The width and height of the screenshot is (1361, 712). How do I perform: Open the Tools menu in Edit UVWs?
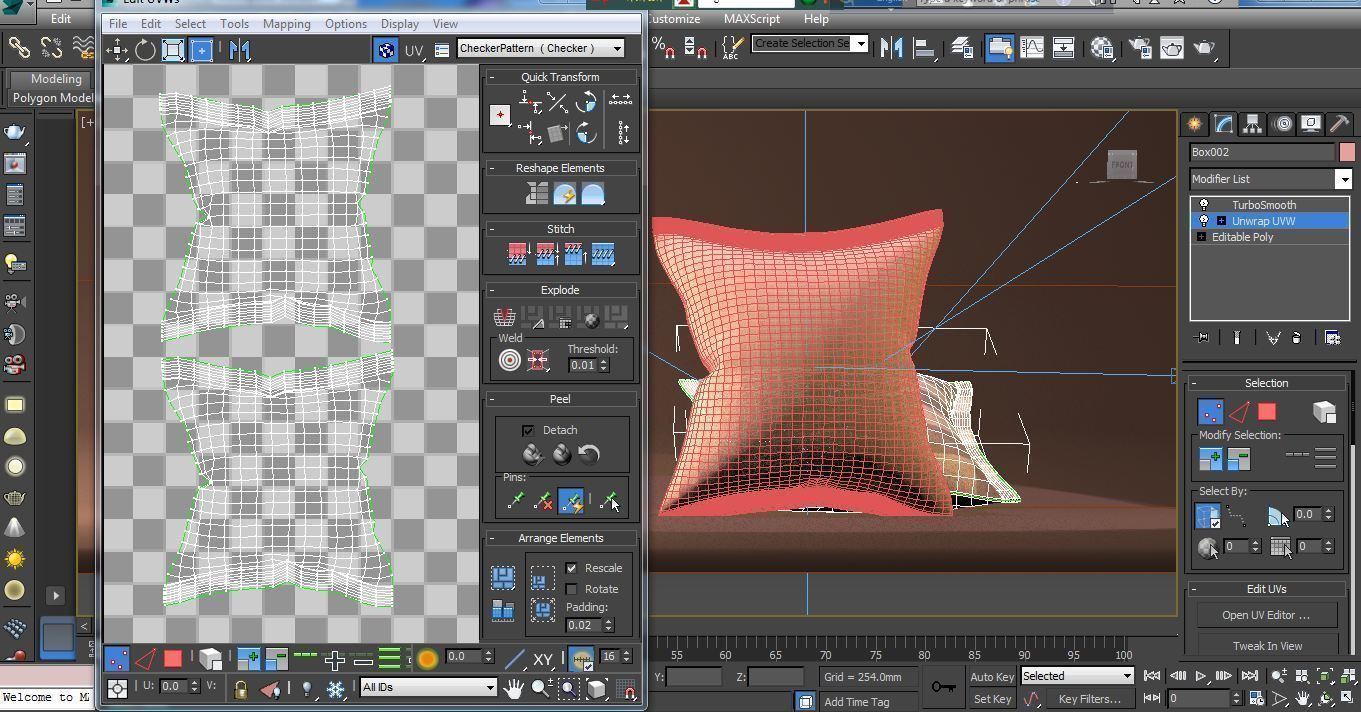point(234,24)
